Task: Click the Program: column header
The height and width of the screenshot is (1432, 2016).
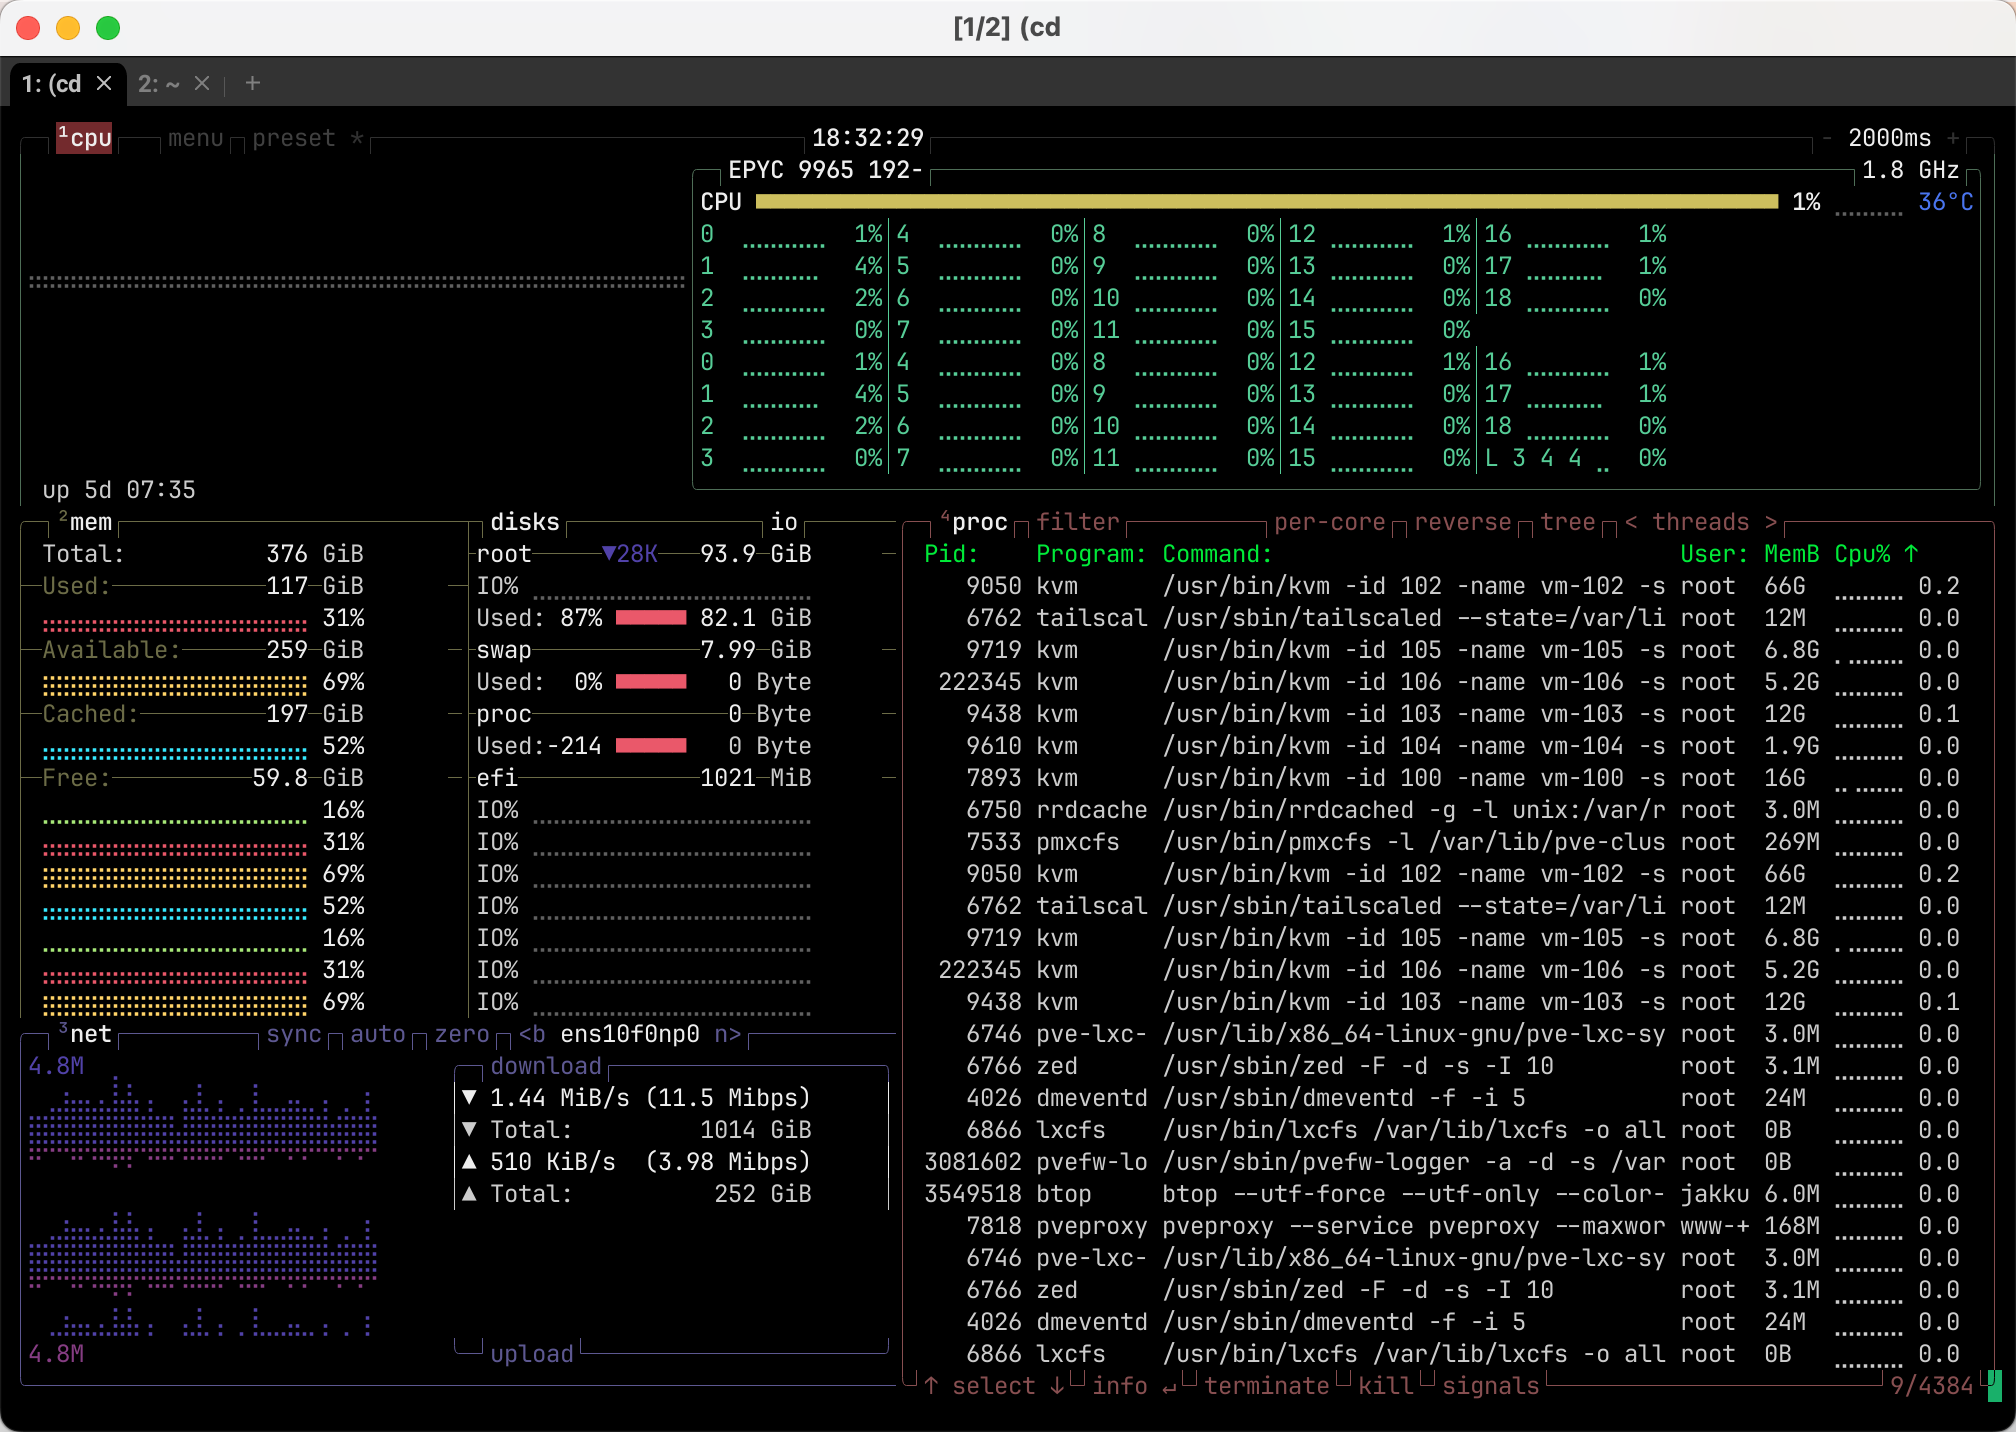Action: click(x=1092, y=554)
